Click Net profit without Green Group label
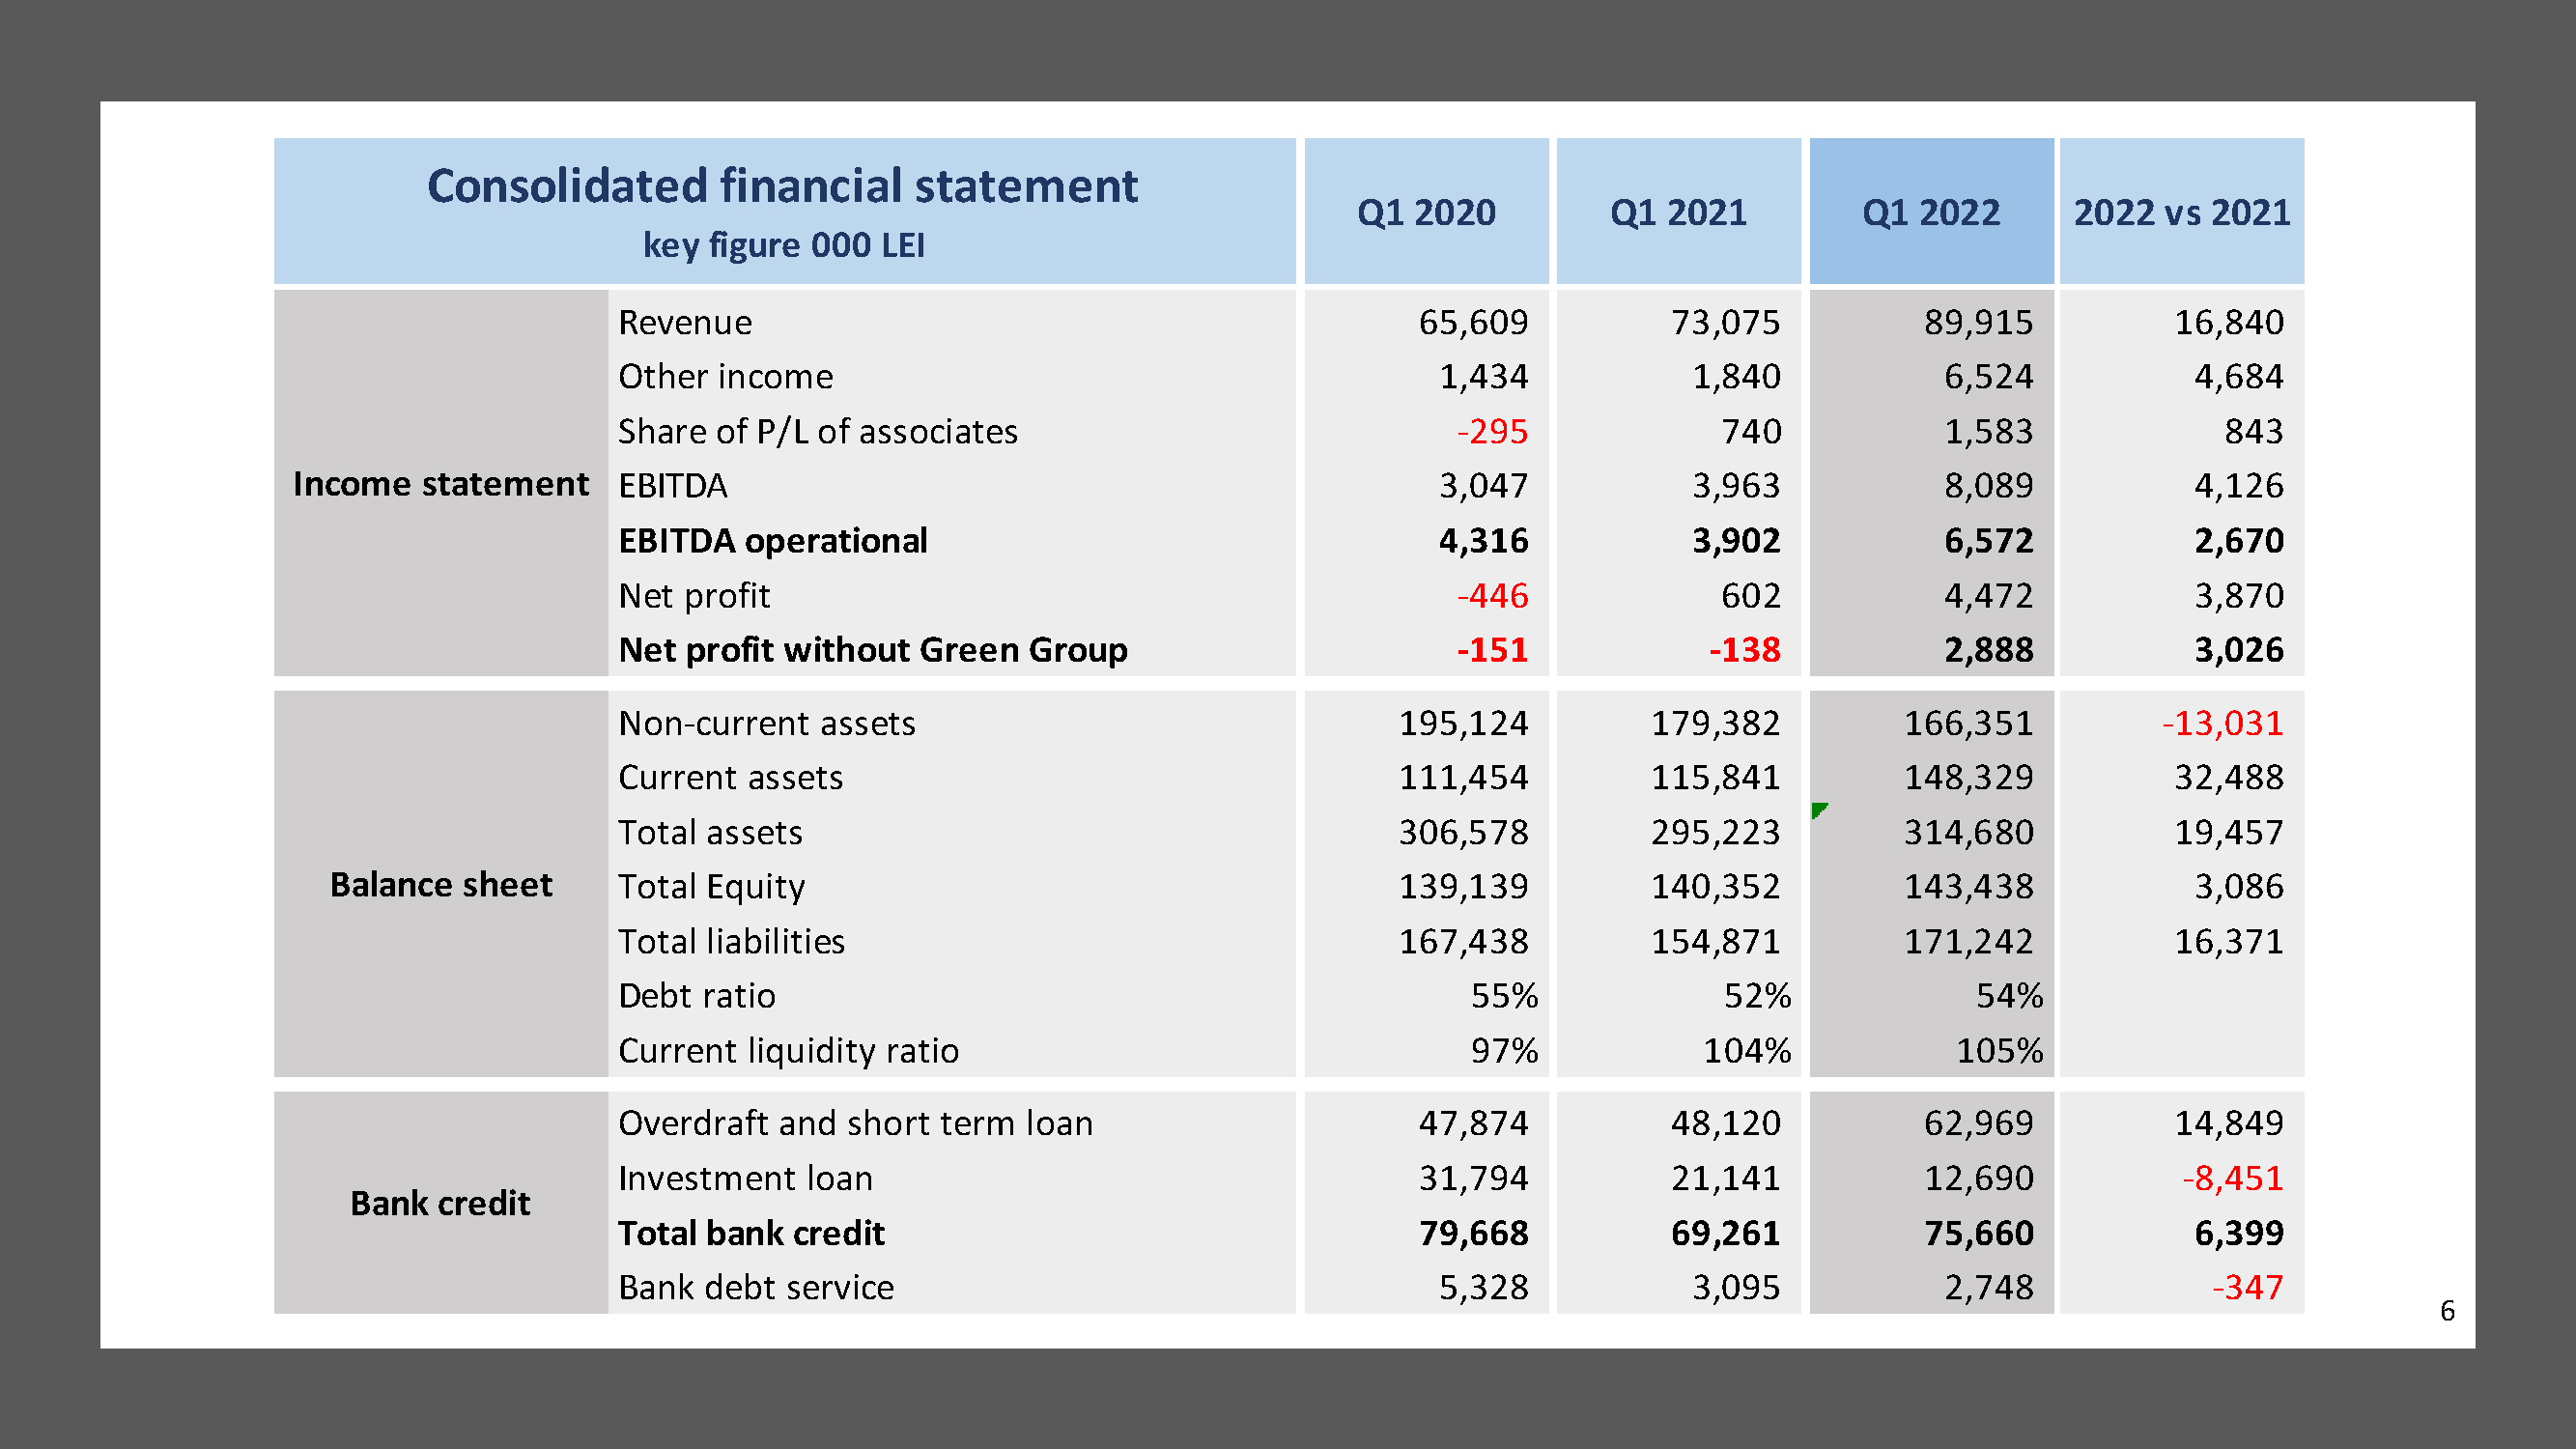 pos(872,650)
